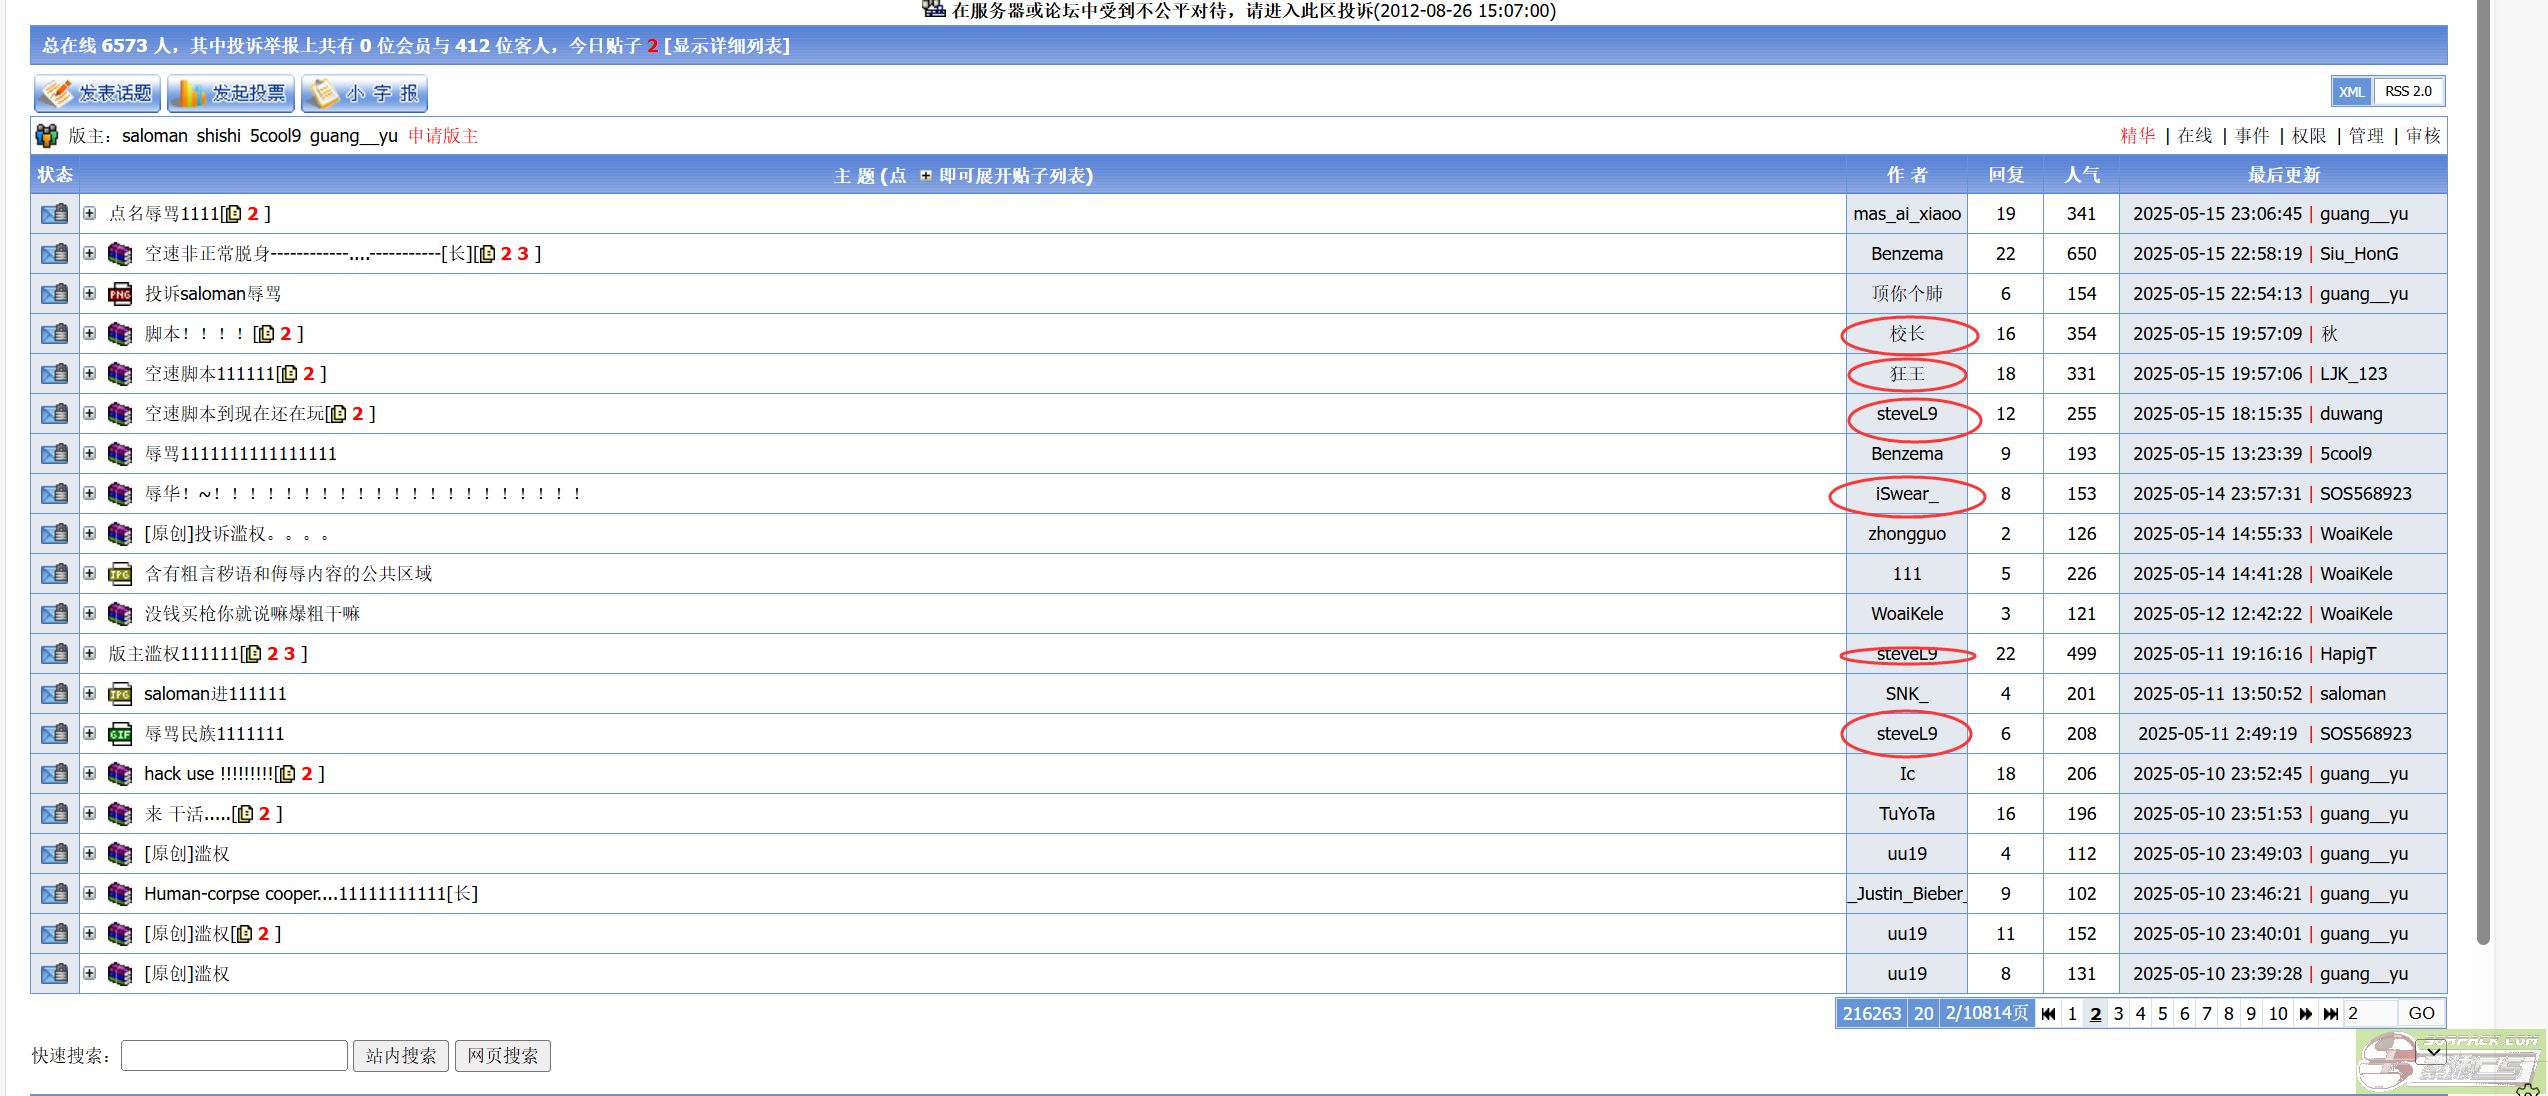
Task: Click the last page arrow icon
Action: [2330, 1013]
